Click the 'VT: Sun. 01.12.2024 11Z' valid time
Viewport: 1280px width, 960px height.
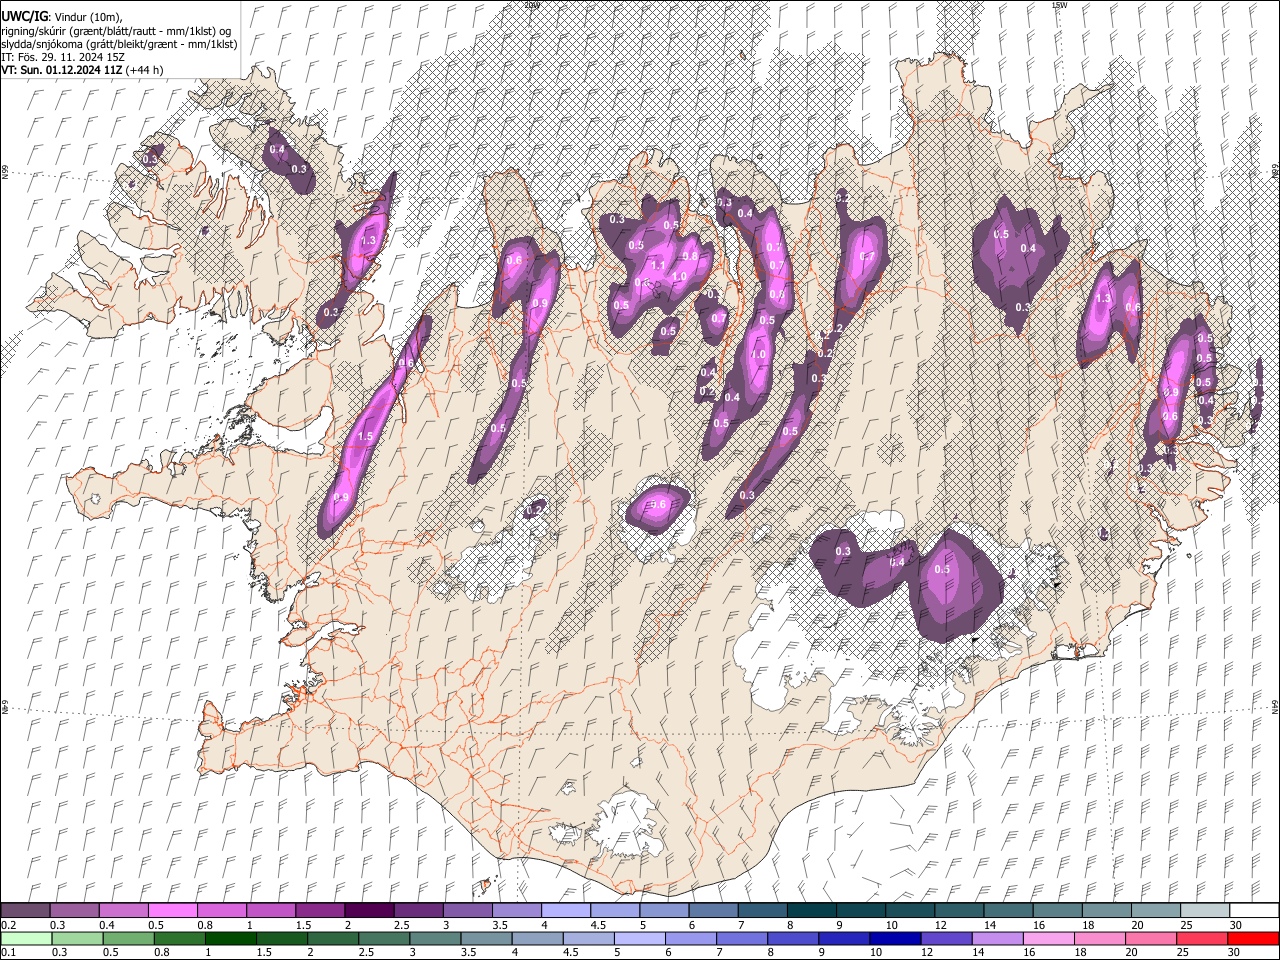click(x=63, y=70)
